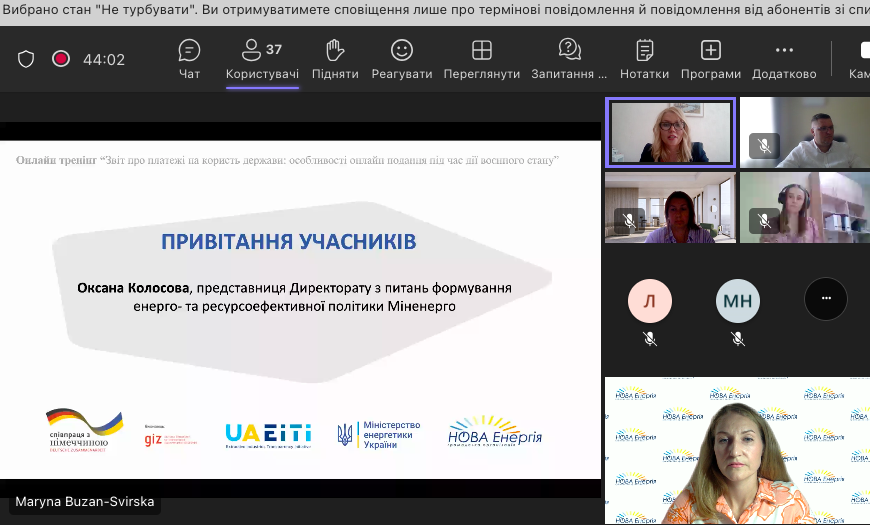Screen dimensions: 870x525
Task: Select the active speaker video tile
Action: click(x=670, y=132)
